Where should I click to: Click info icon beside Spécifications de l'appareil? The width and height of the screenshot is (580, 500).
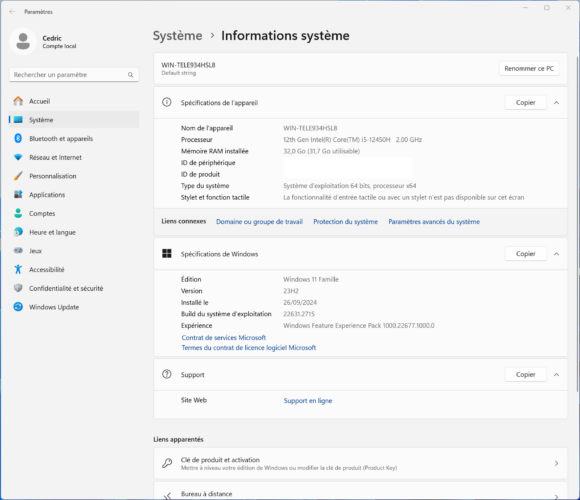coord(167,102)
